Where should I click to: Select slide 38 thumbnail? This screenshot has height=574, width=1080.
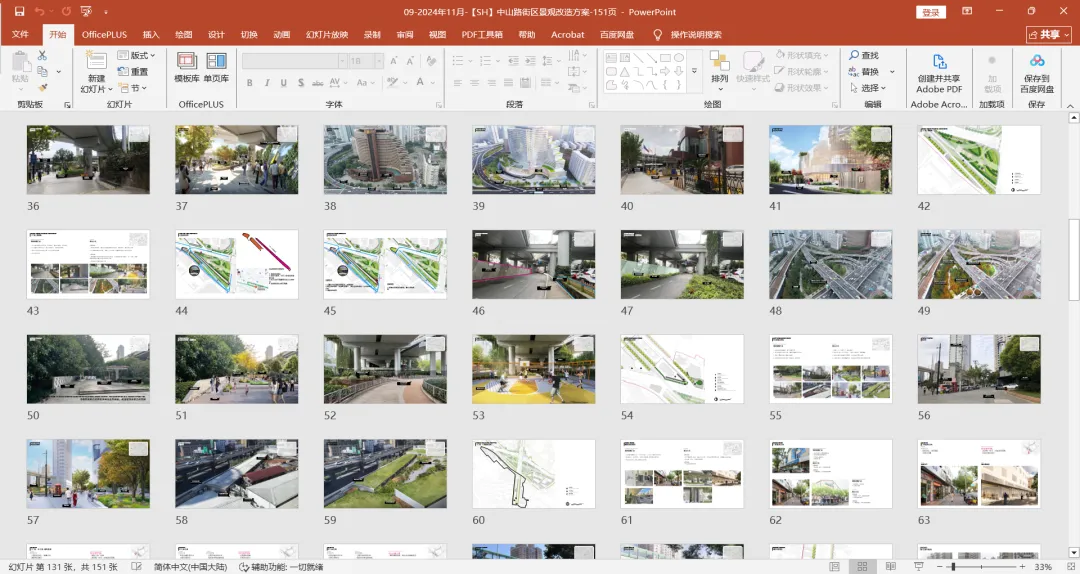point(385,160)
